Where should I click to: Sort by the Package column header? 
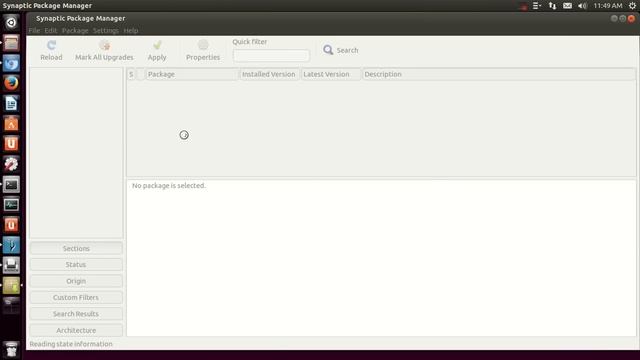pyautogui.click(x=191, y=74)
